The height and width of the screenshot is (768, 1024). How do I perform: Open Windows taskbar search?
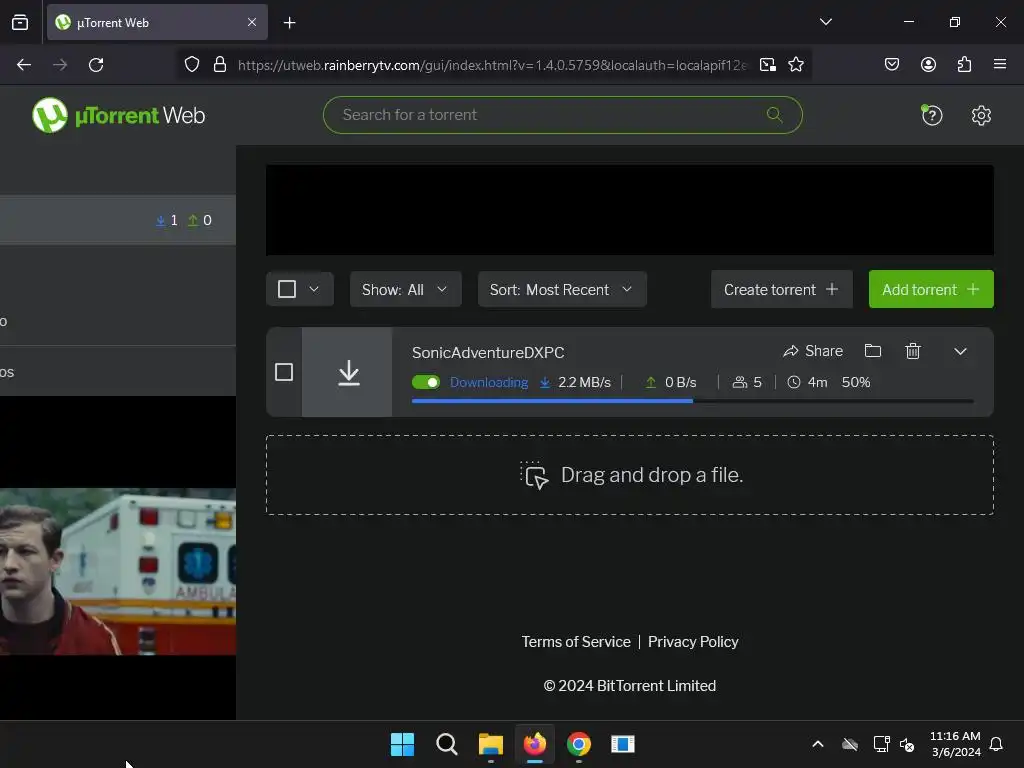(447, 744)
